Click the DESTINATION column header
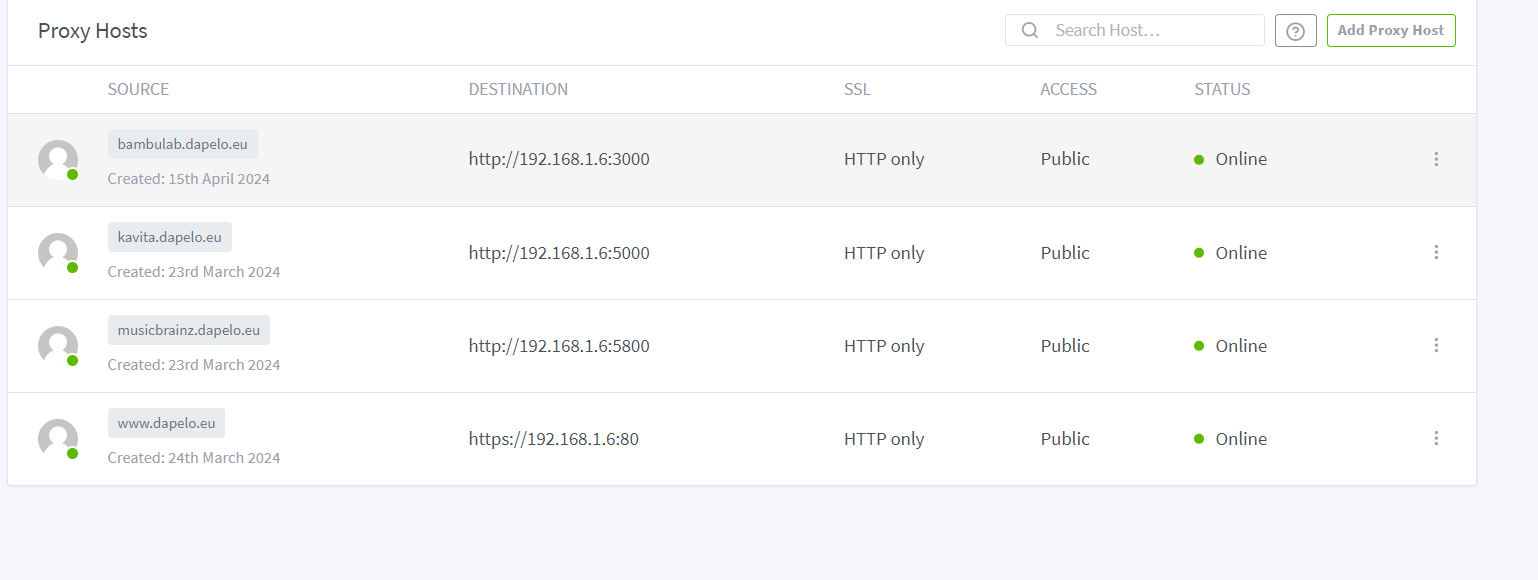This screenshot has height=580, width=1538. click(518, 89)
